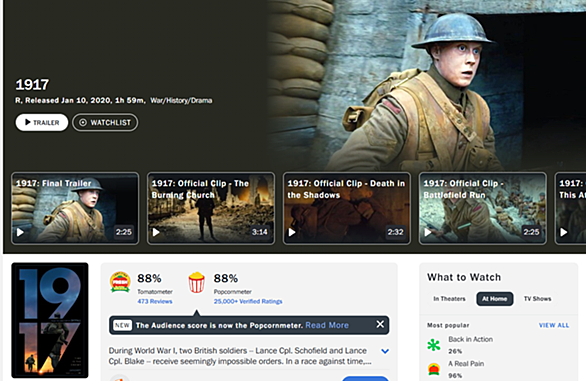Dismiss the Popcornmeter announcement banner
The width and height of the screenshot is (586, 381).
(x=380, y=324)
